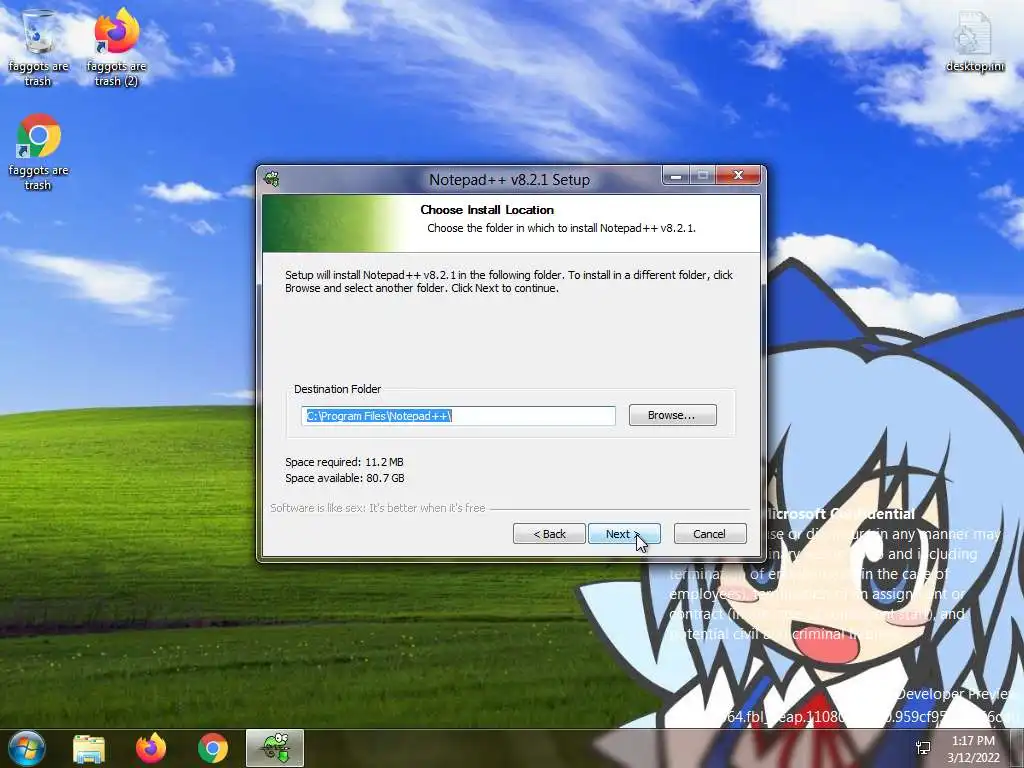Close the Notepad++ Setup window
This screenshot has width=1024, height=768.
click(738, 176)
